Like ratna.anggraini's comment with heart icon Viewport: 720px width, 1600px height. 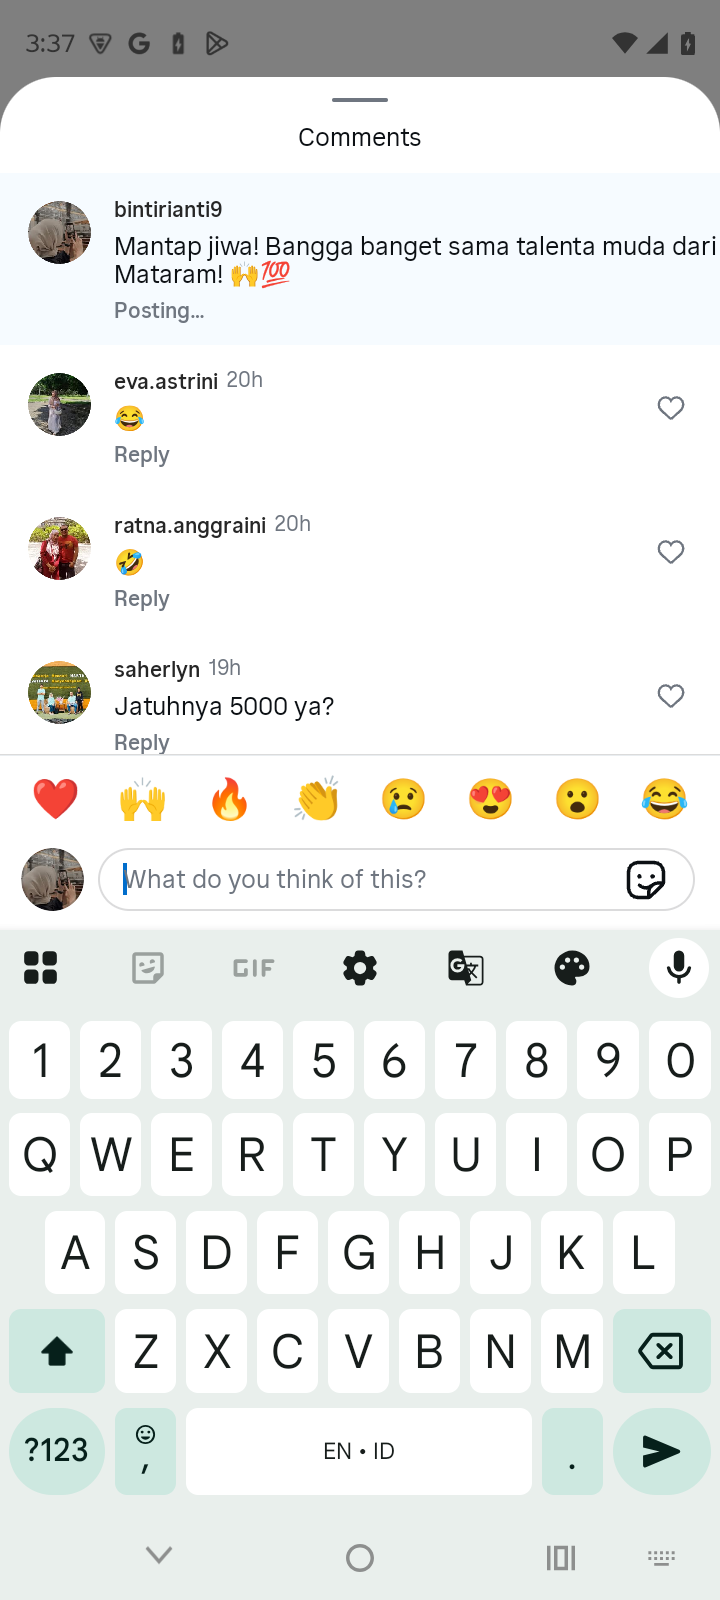pos(671,552)
